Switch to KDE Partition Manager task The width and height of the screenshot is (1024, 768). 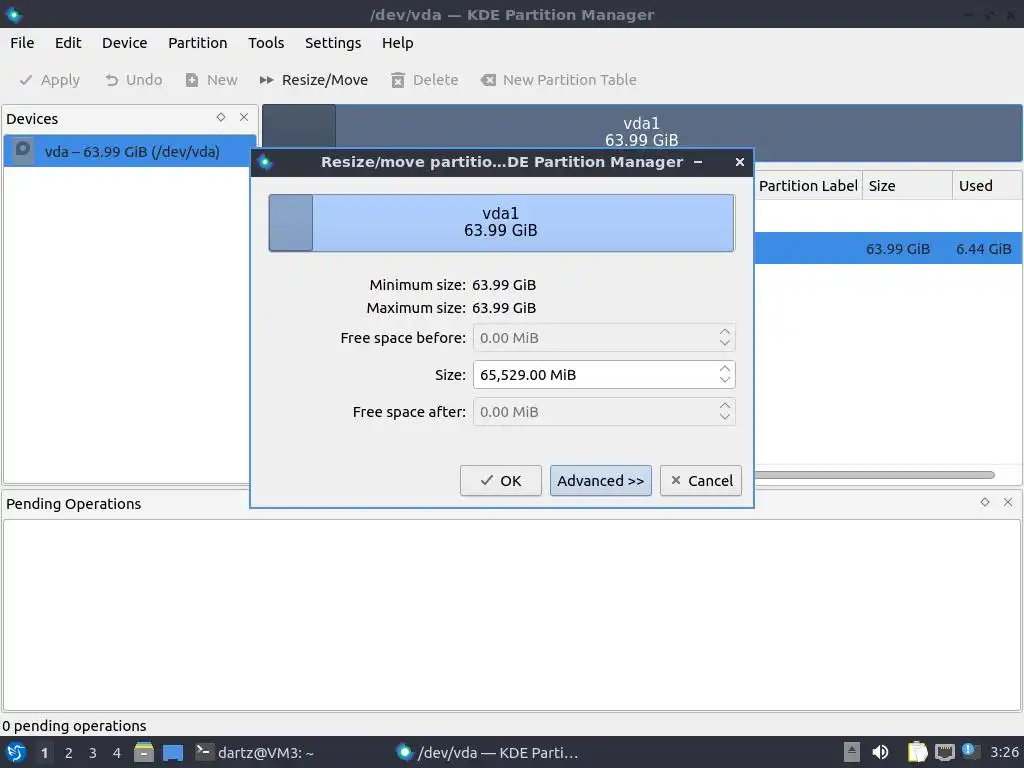click(x=487, y=752)
